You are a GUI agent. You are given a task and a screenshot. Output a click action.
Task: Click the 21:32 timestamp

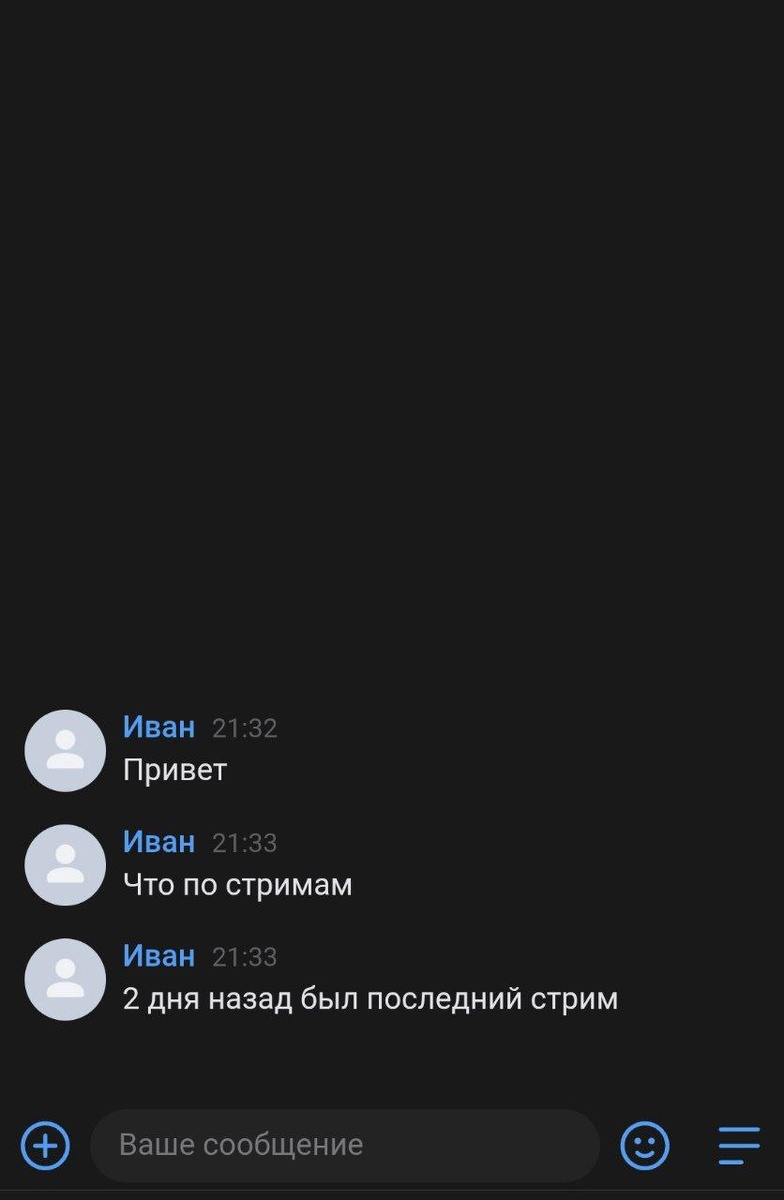pos(244,729)
